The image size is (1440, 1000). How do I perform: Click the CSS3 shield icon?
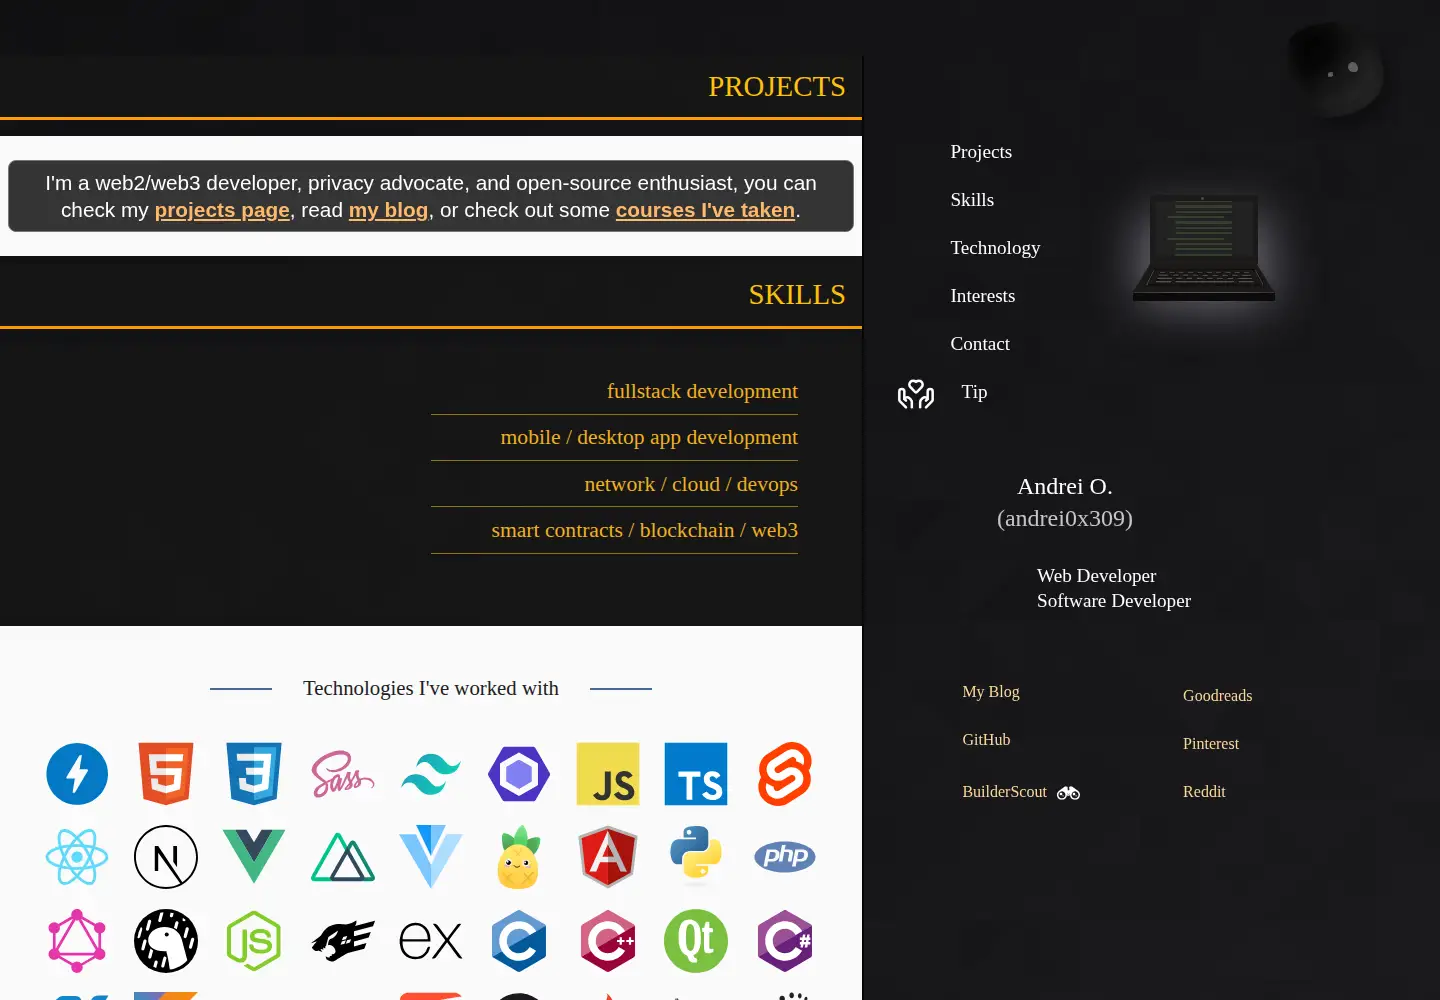coord(254,774)
